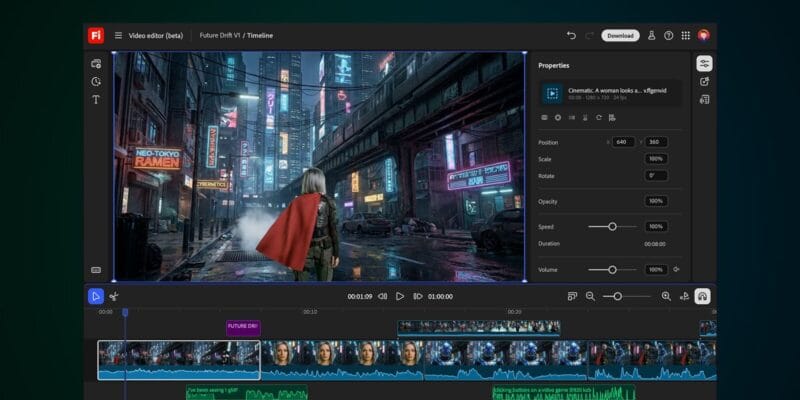800x400 pixels.
Task: Toggle the headphones audio button
Action: click(703, 296)
